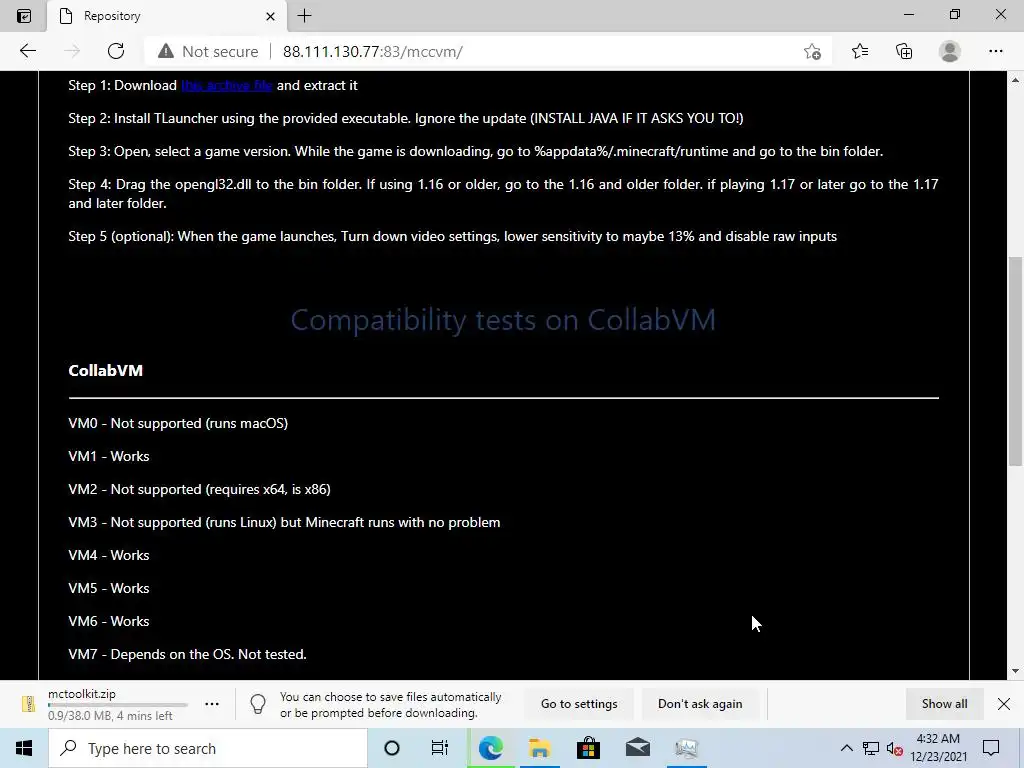Viewport: 1024px width, 768px height.
Task: Click Don't ask again button
Action: [x=700, y=704]
